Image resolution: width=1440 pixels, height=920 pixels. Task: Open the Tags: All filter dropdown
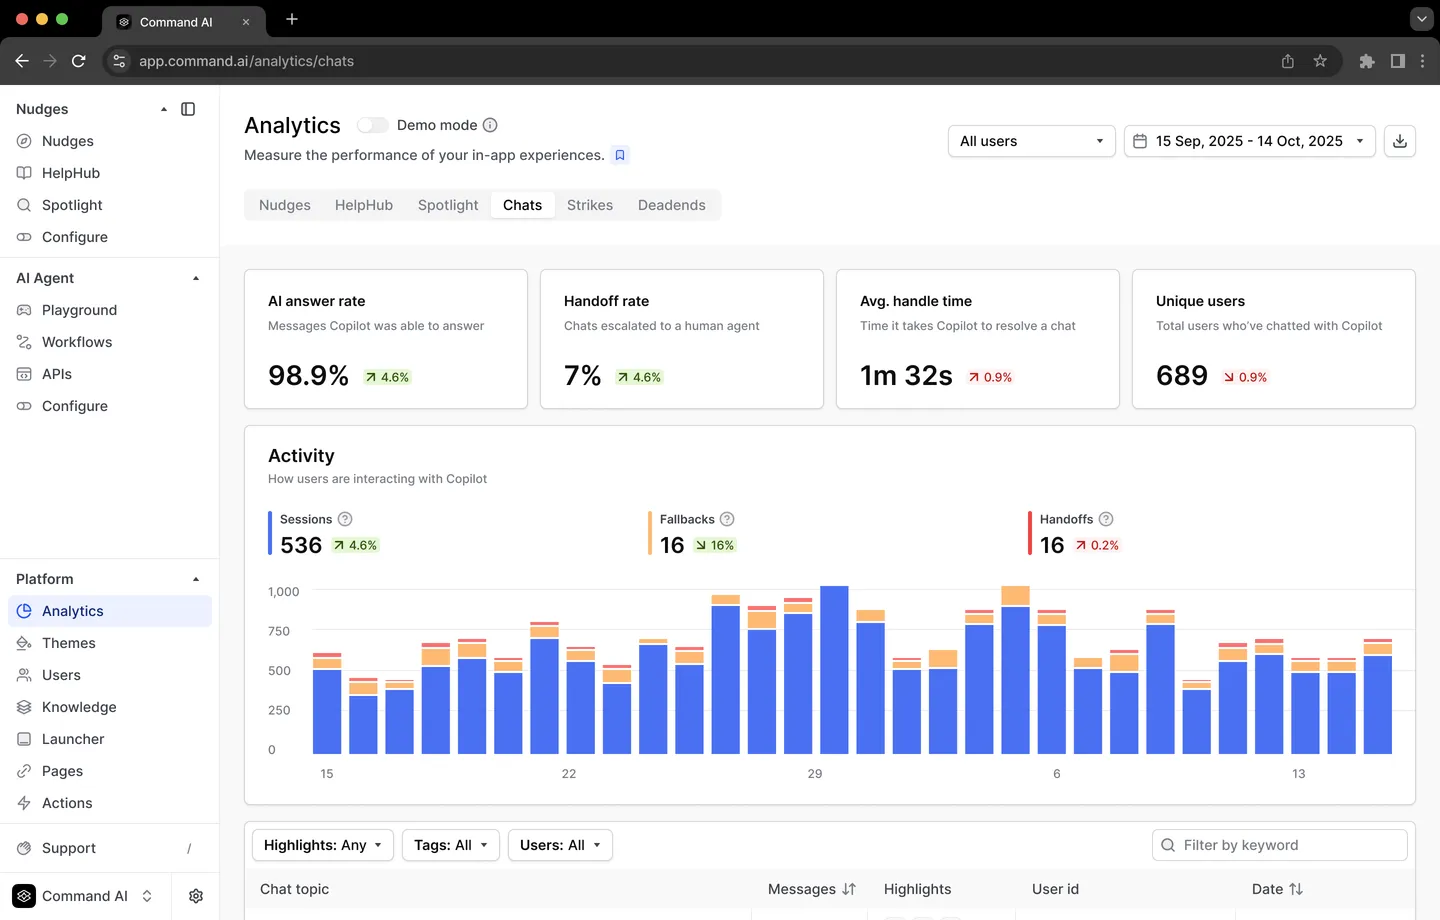pyautogui.click(x=451, y=845)
